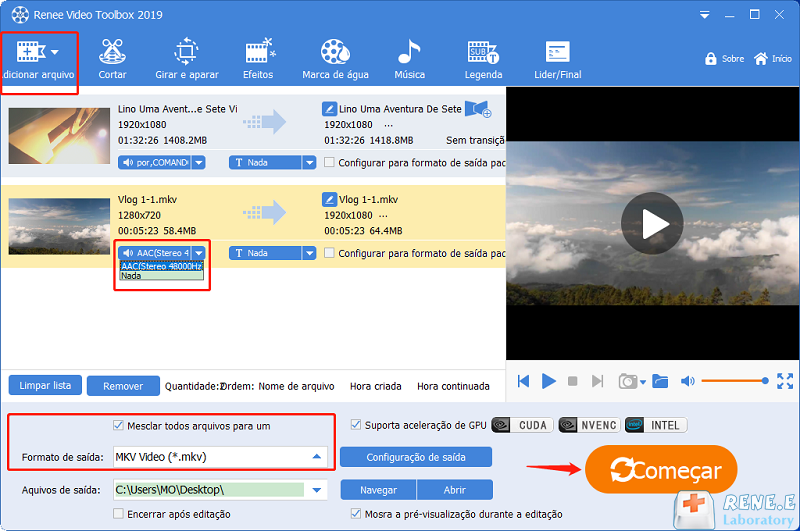Image resolution: width=800 pixels, height=531 pixels.
Task: Click Remover button
Action: 123,386
